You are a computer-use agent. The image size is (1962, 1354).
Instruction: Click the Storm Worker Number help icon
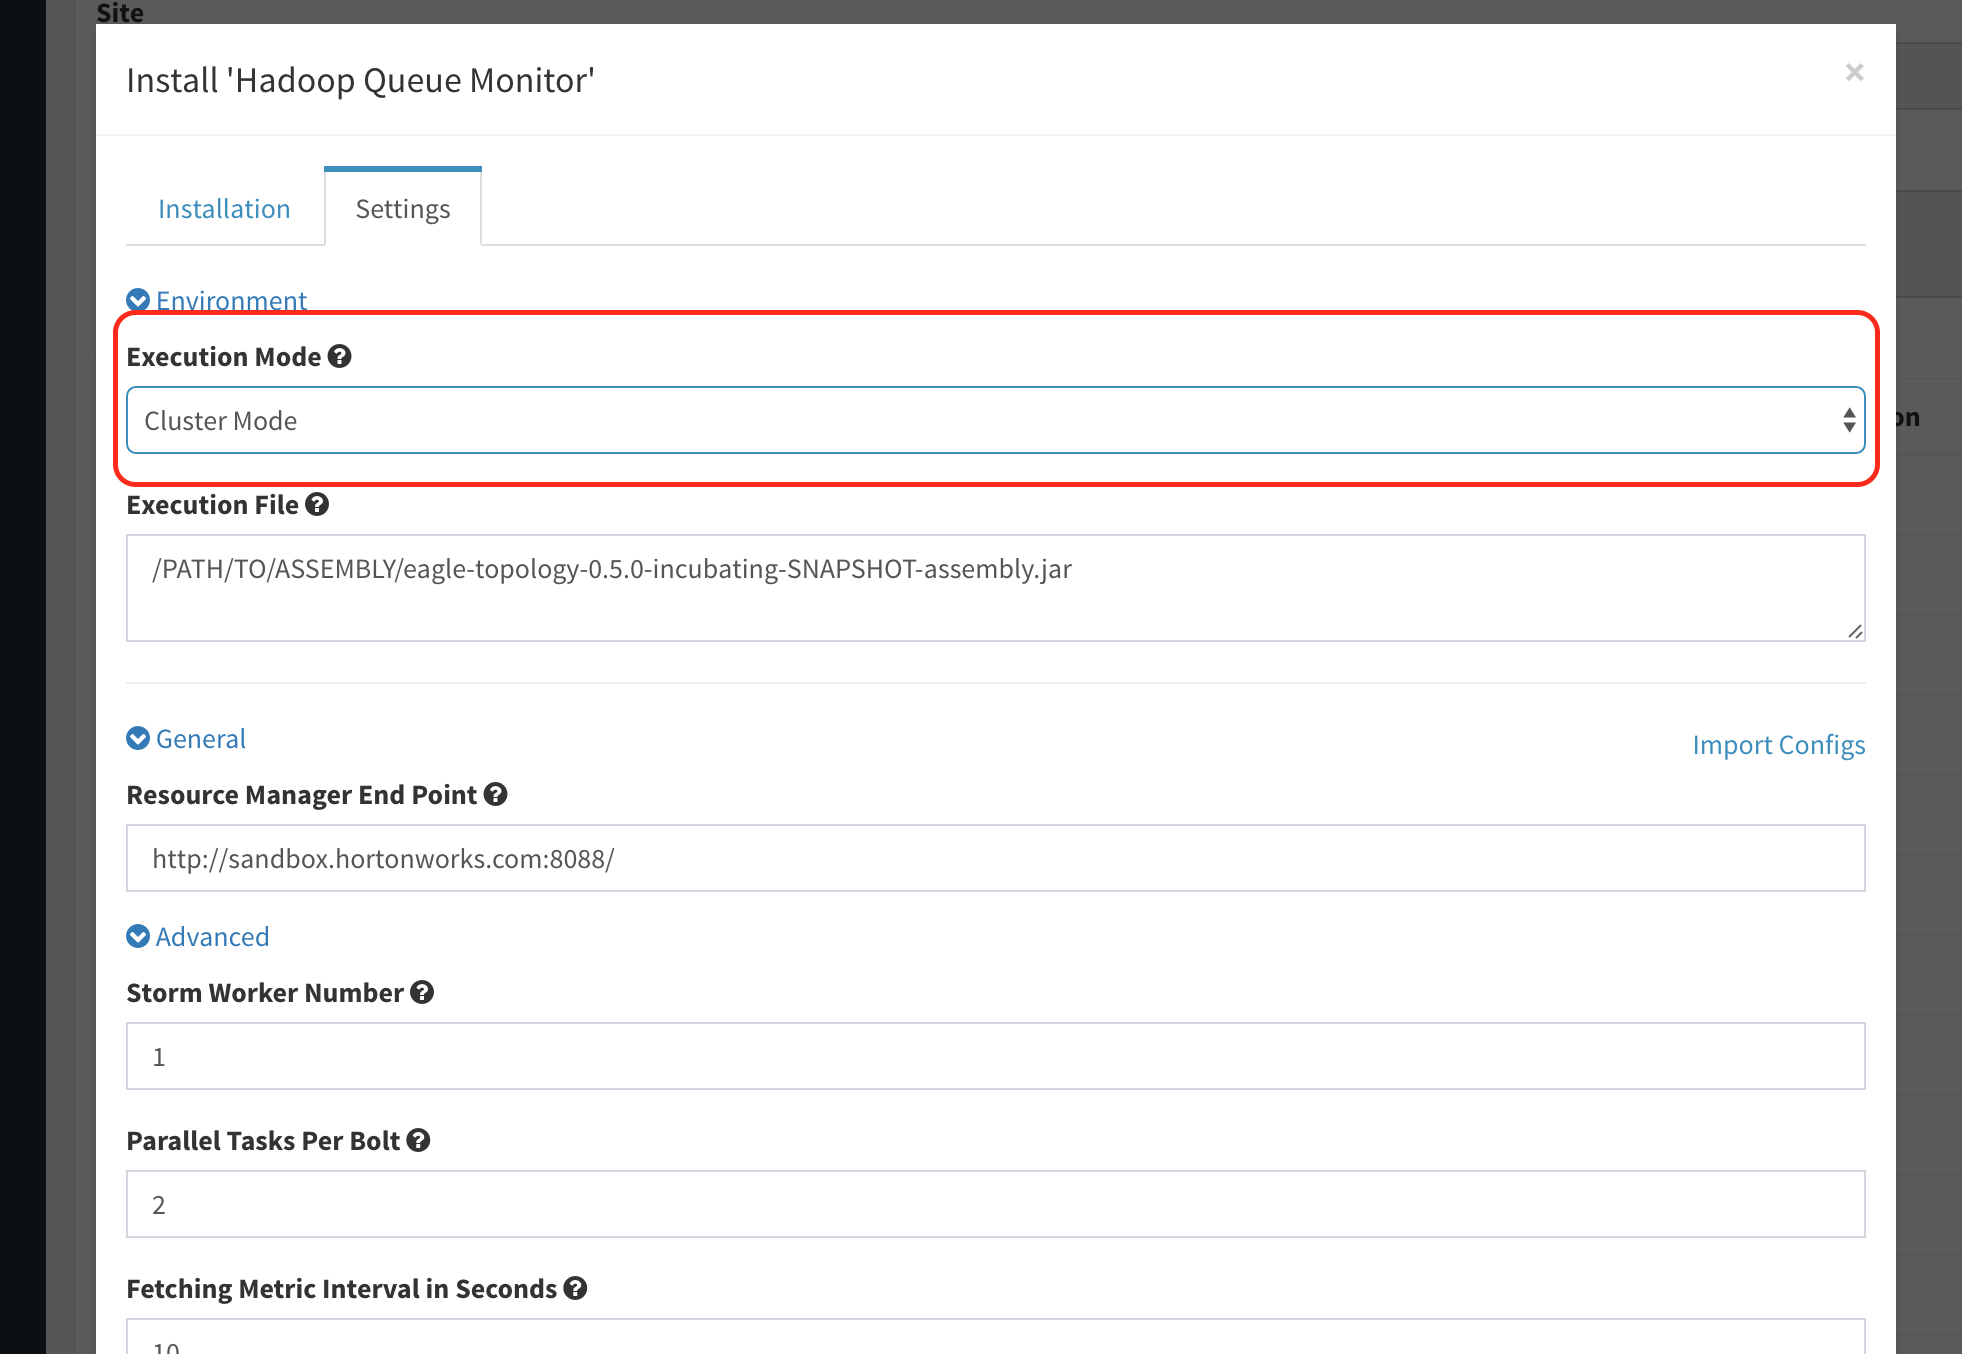point(422,993)
